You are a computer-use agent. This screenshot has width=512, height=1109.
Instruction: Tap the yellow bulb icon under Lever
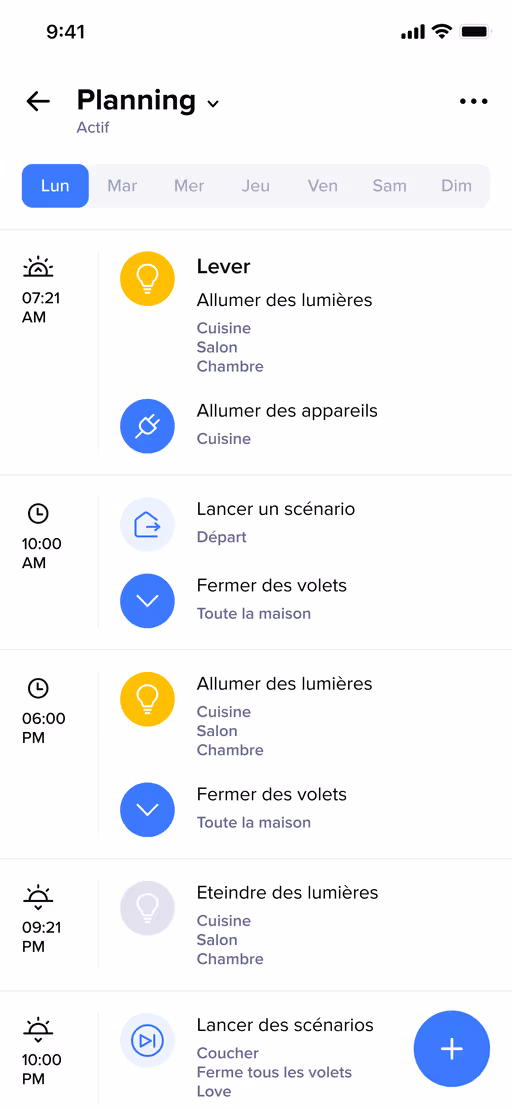click(147, 279)
